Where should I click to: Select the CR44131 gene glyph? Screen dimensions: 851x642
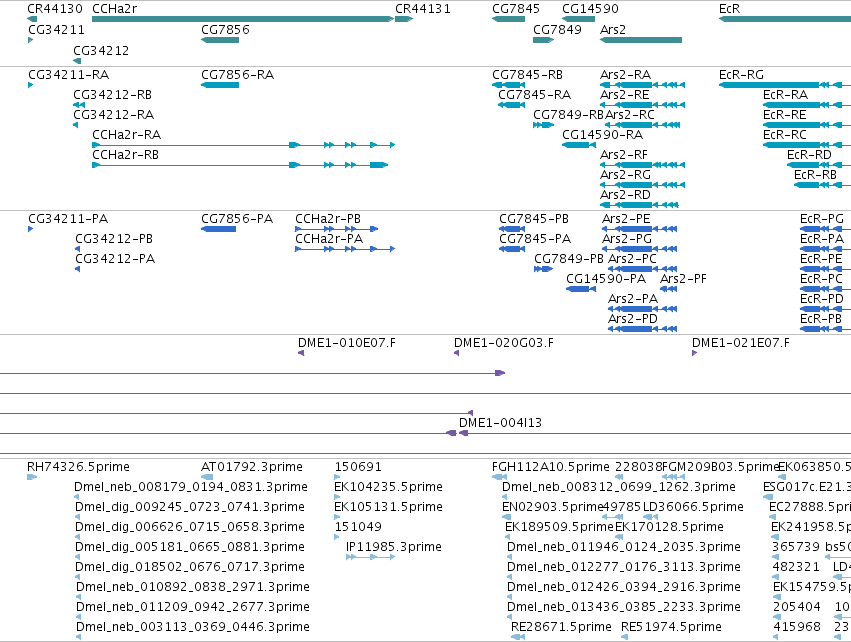404,19
